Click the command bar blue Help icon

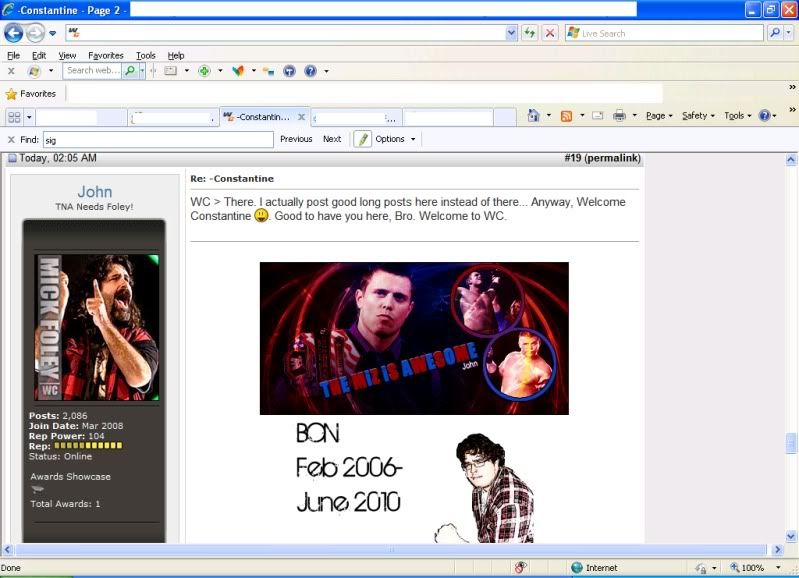764,116
